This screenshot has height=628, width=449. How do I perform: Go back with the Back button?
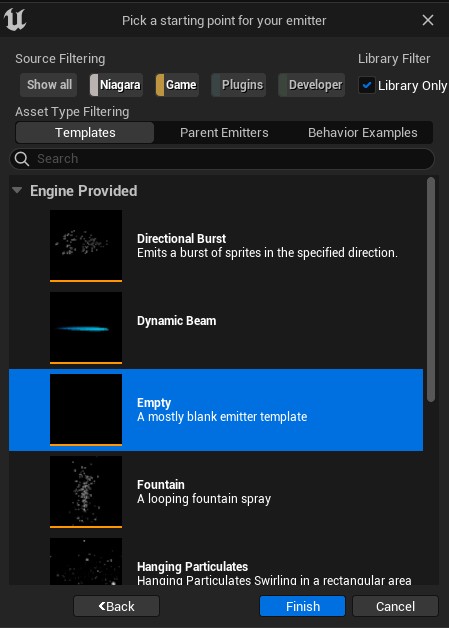[117, 606]
